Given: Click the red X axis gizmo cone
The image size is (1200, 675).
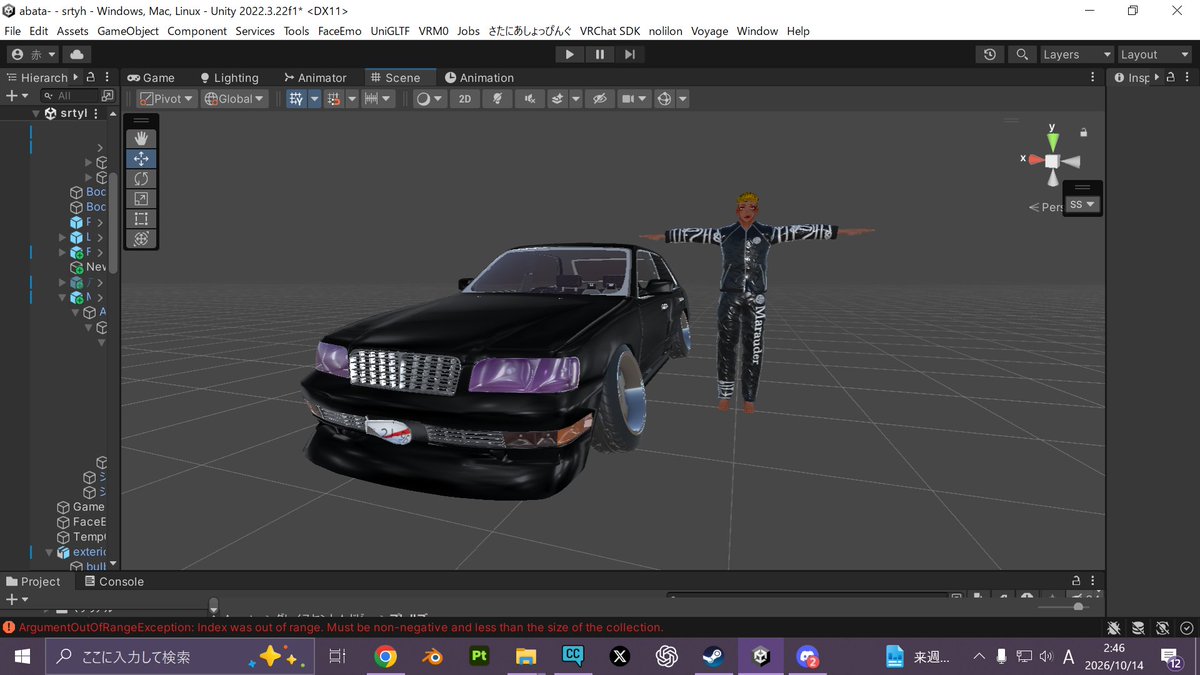Looking at the screenshot, I should 1036,160.
